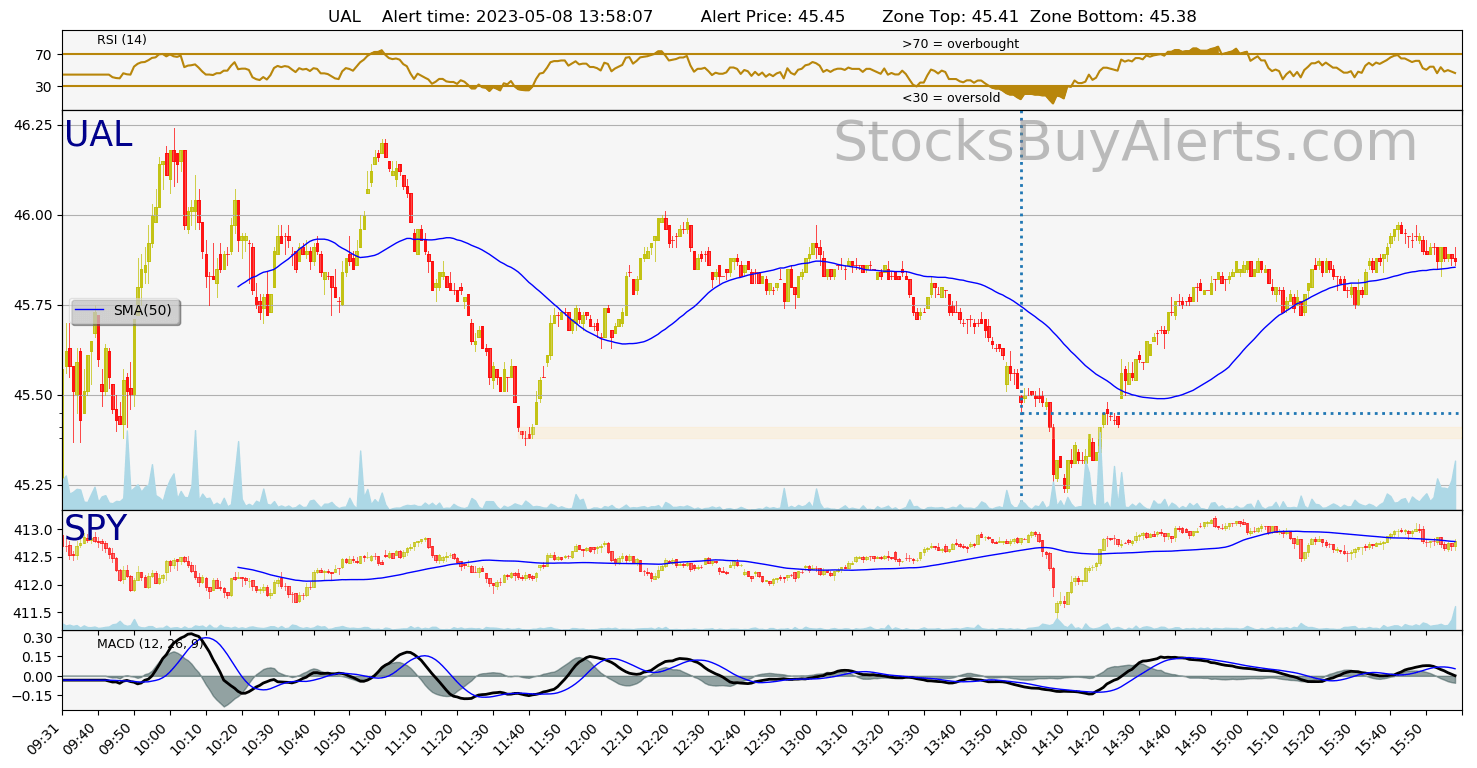Click the MACD (12, 26, 9) label
This screenshot has height=768, width=1477.
tap(151, 644)
